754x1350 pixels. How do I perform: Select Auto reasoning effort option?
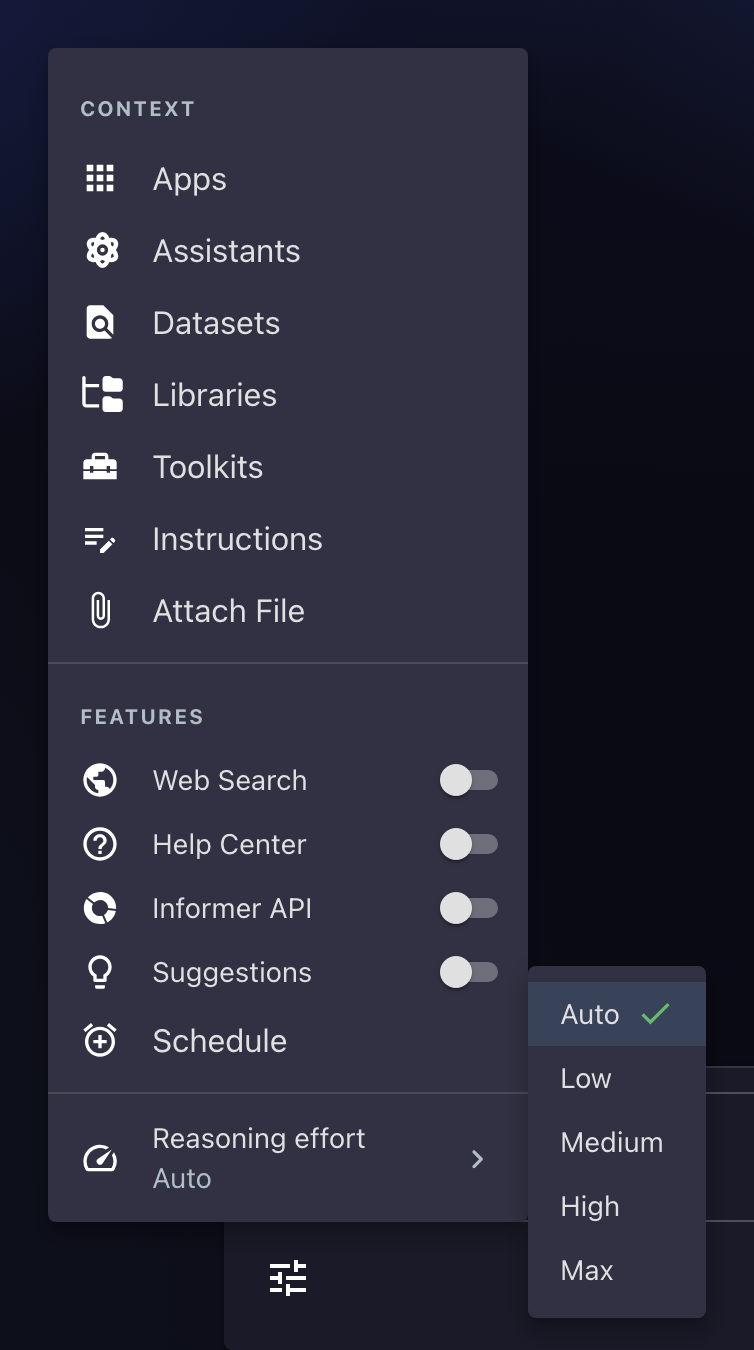coord(617,1014)
